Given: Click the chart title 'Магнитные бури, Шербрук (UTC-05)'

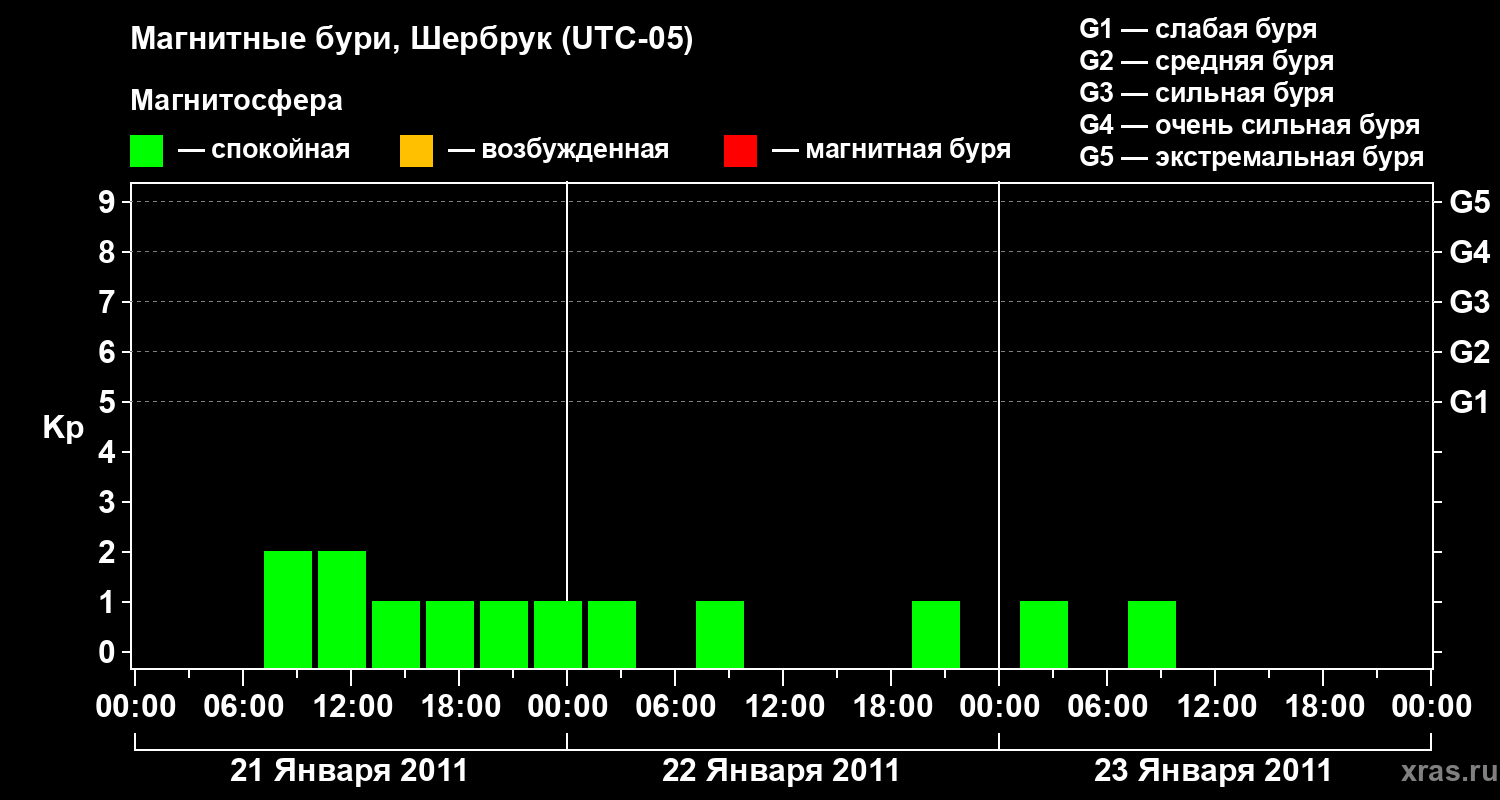Looking at the screenshot, I should [411, 41].
